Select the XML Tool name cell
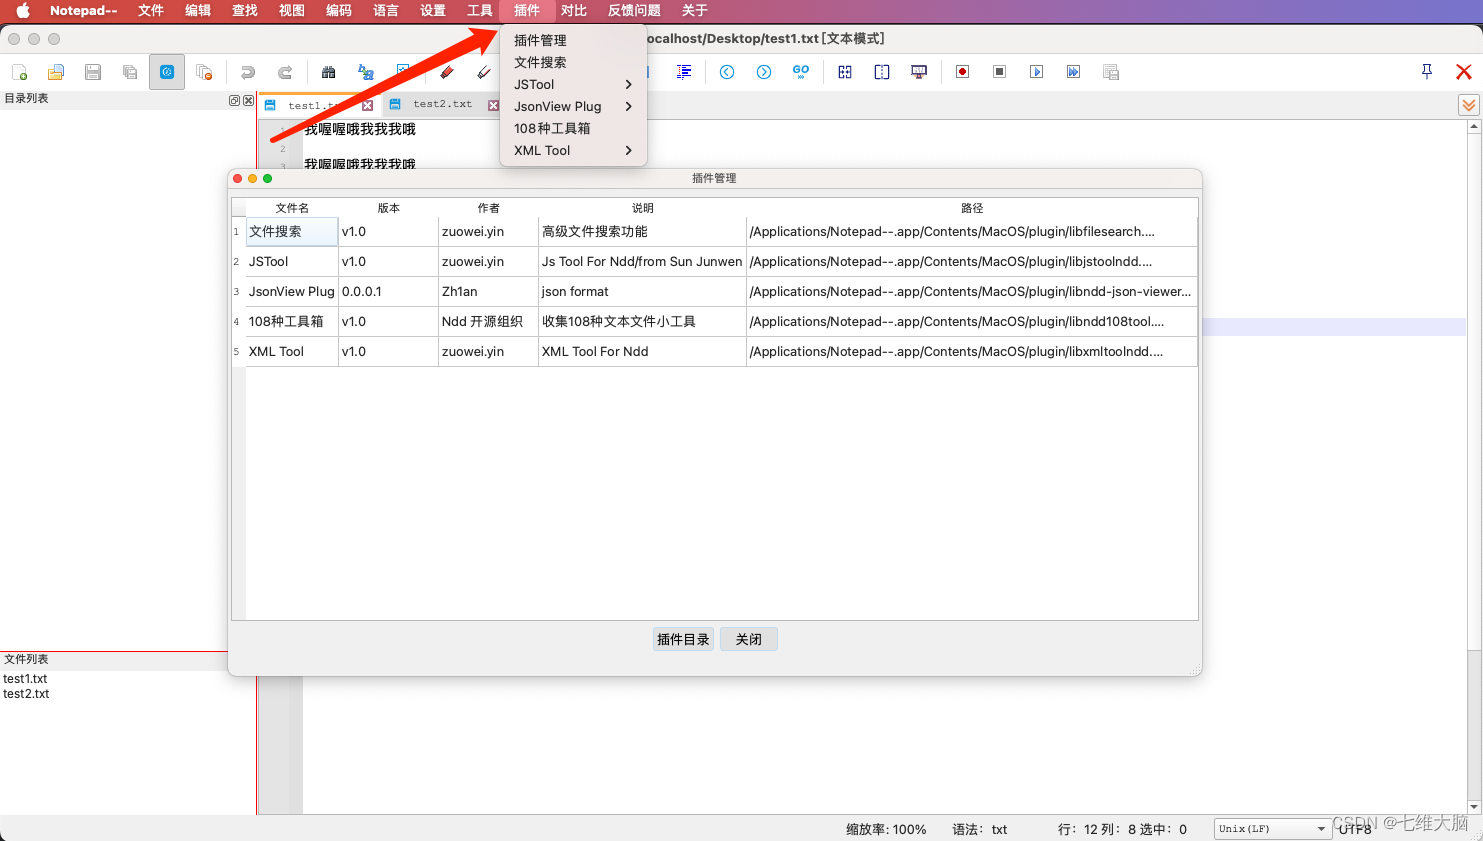This screenshot has width=1483, height=841. click(x=292, y=351)
